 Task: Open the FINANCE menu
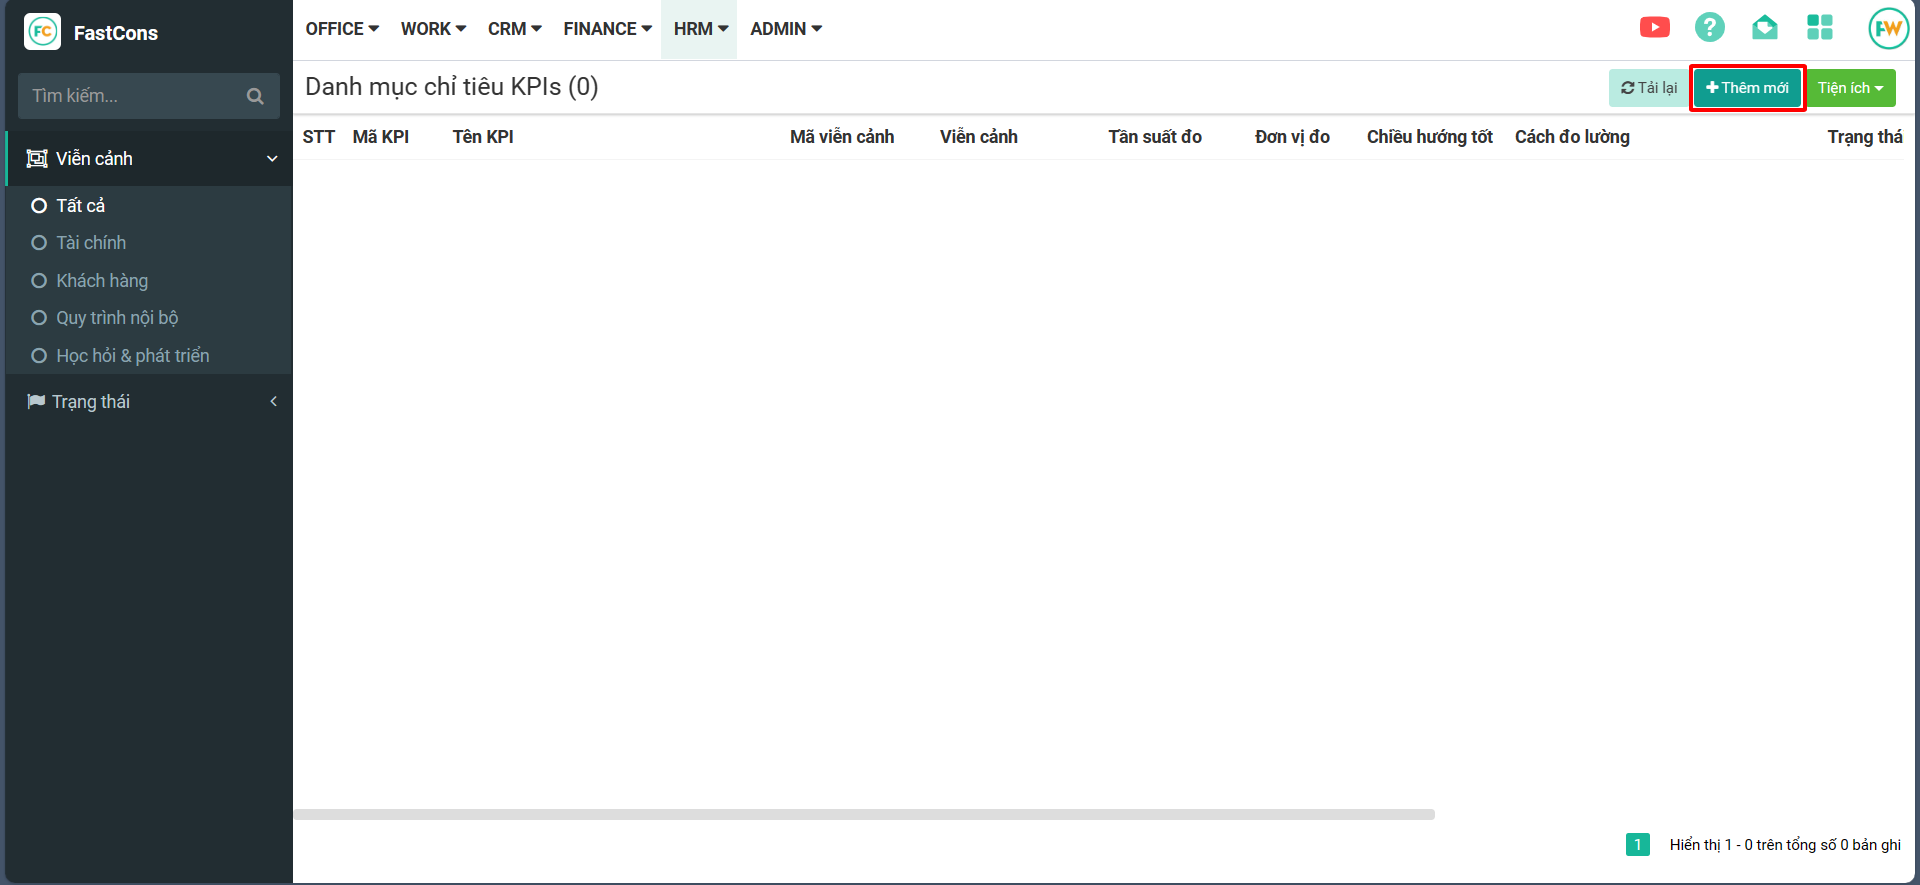(x=607, y=29)
